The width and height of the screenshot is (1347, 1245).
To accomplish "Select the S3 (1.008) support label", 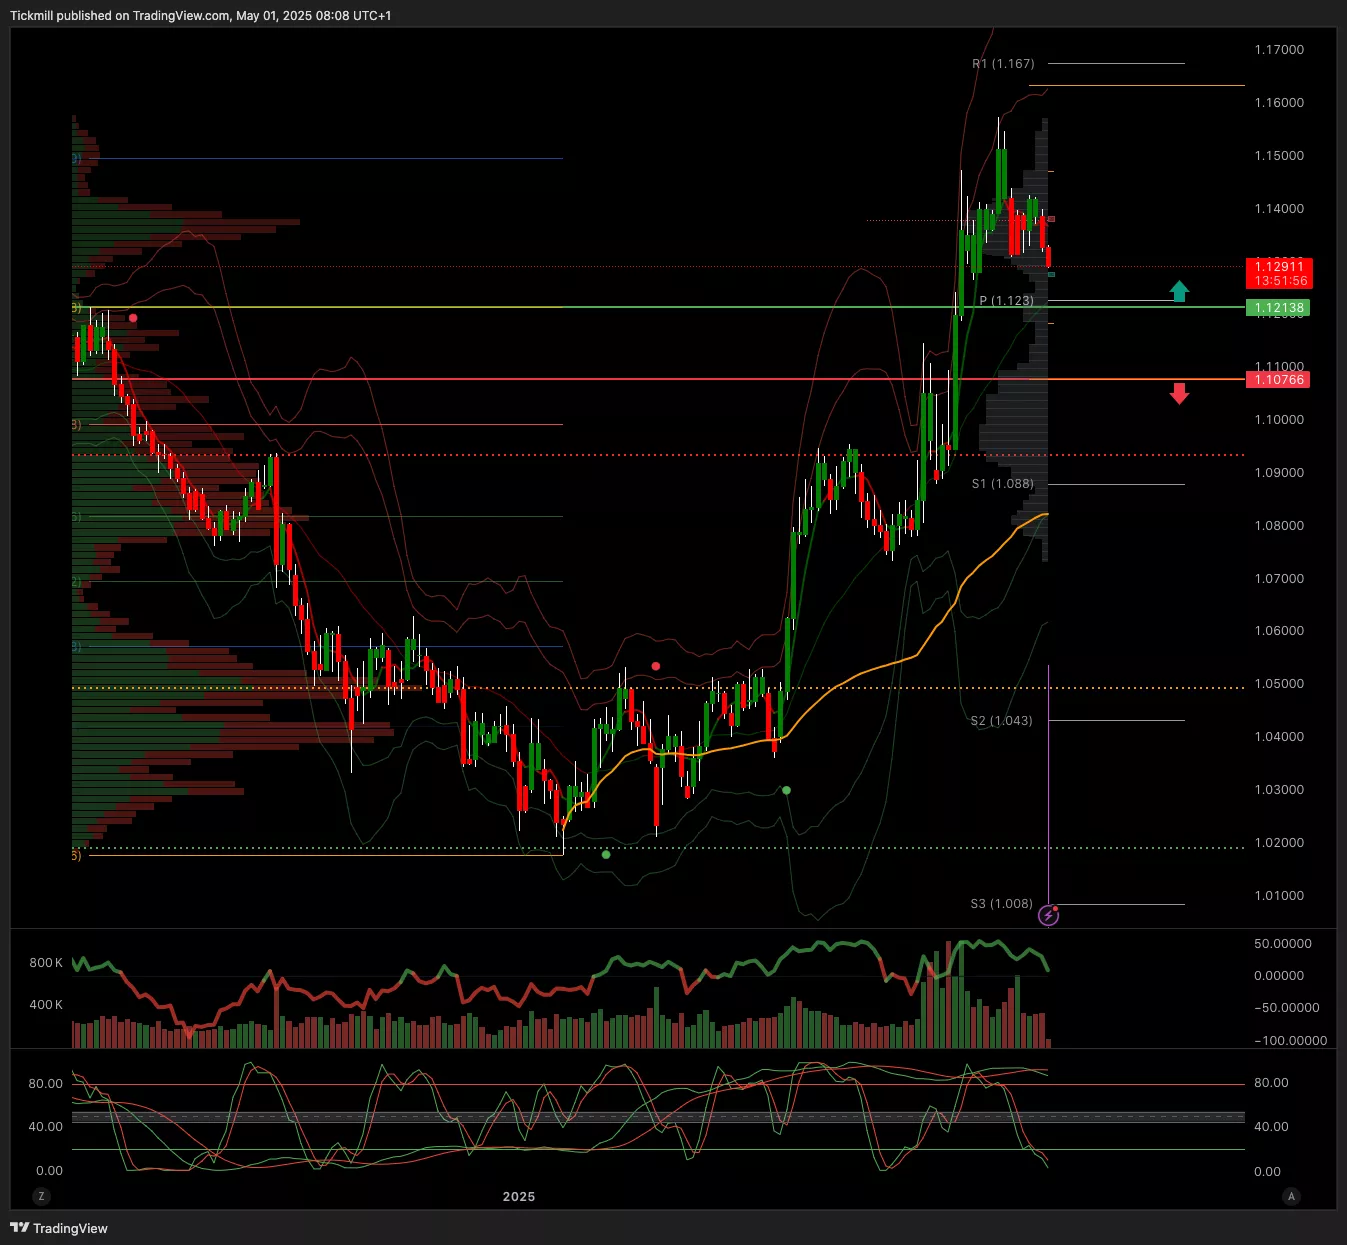I will tap(1001, 904).
